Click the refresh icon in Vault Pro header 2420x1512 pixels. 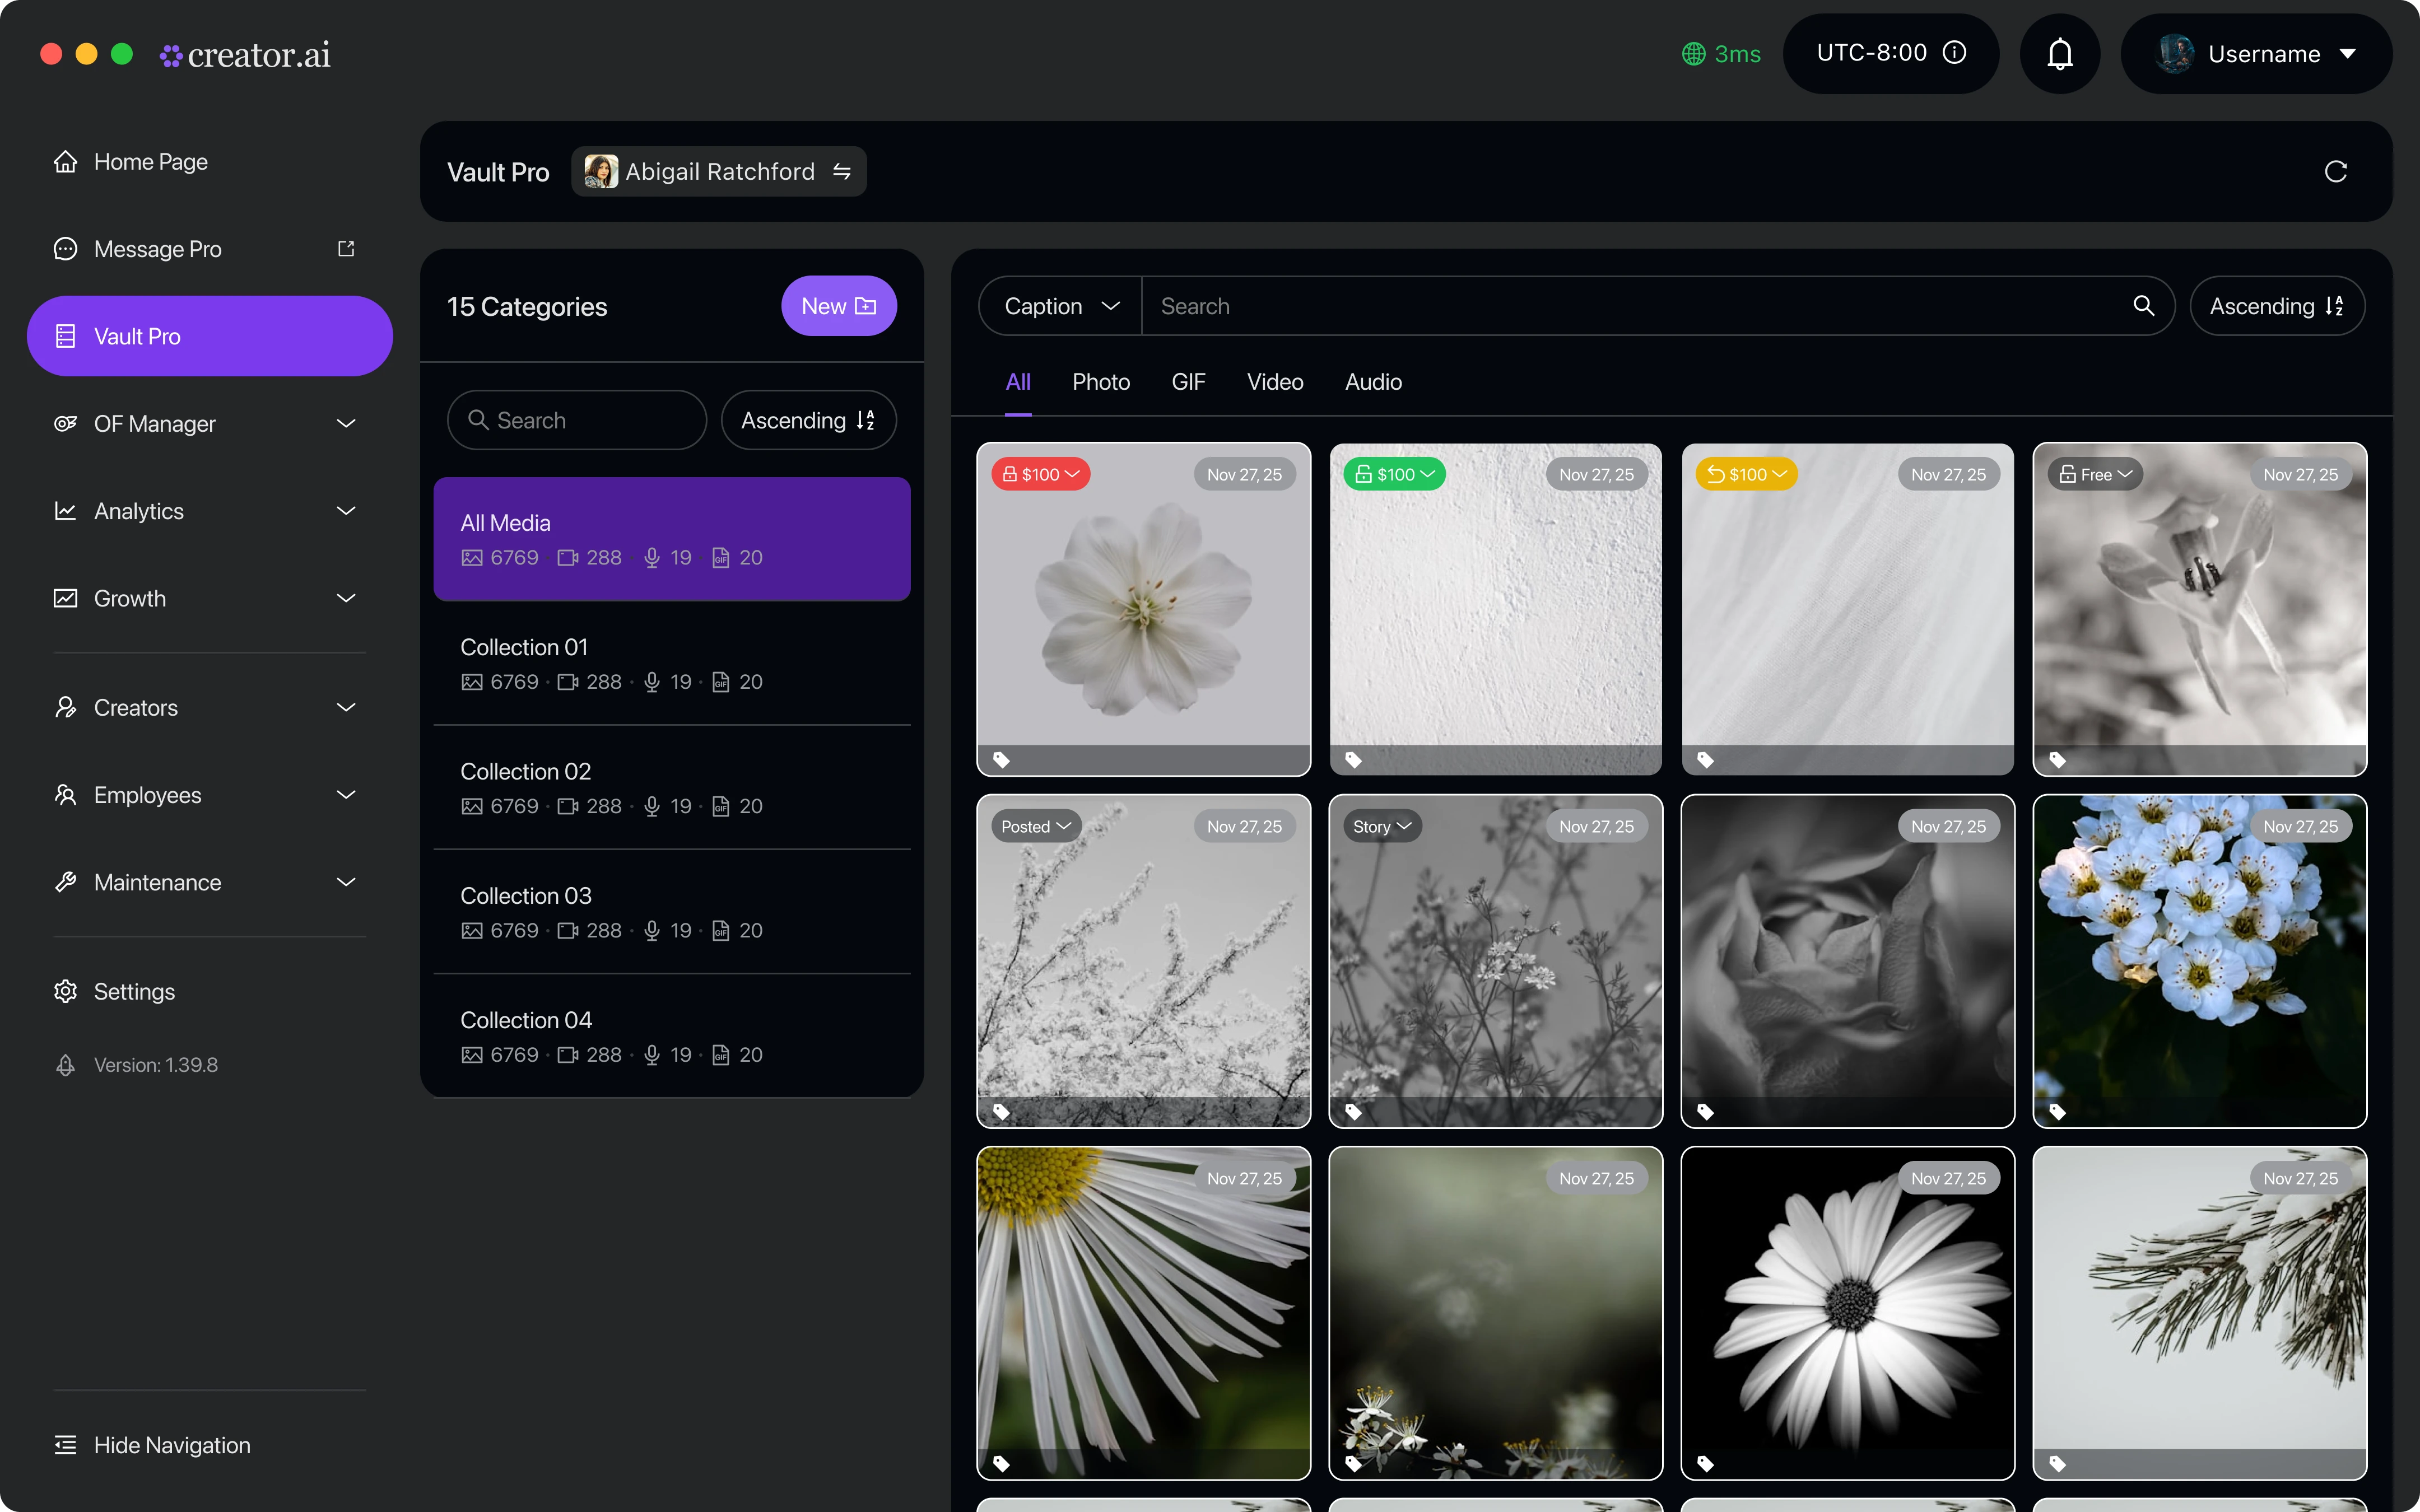[x=2335, y=172]
